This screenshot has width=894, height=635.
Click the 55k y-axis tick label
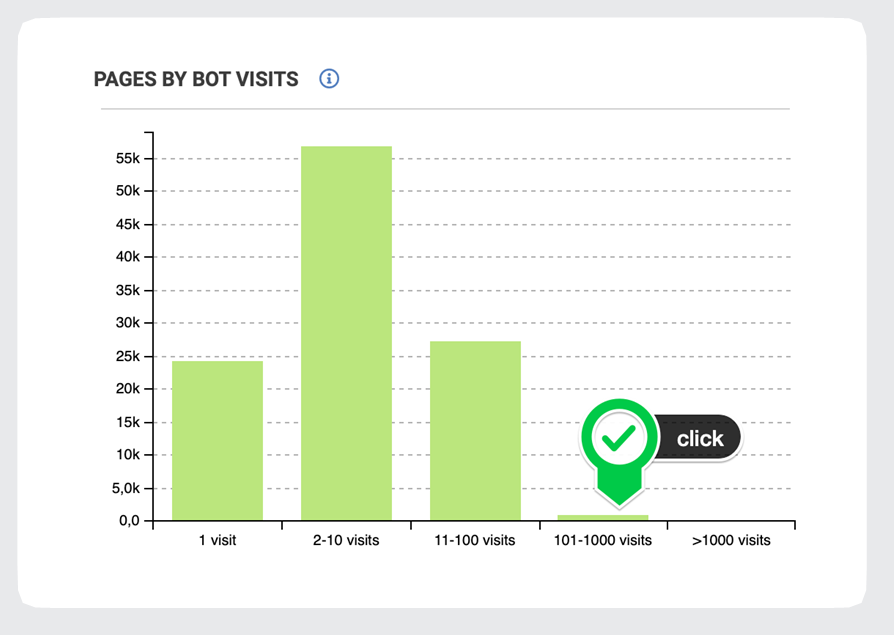[x=128, y=158]
